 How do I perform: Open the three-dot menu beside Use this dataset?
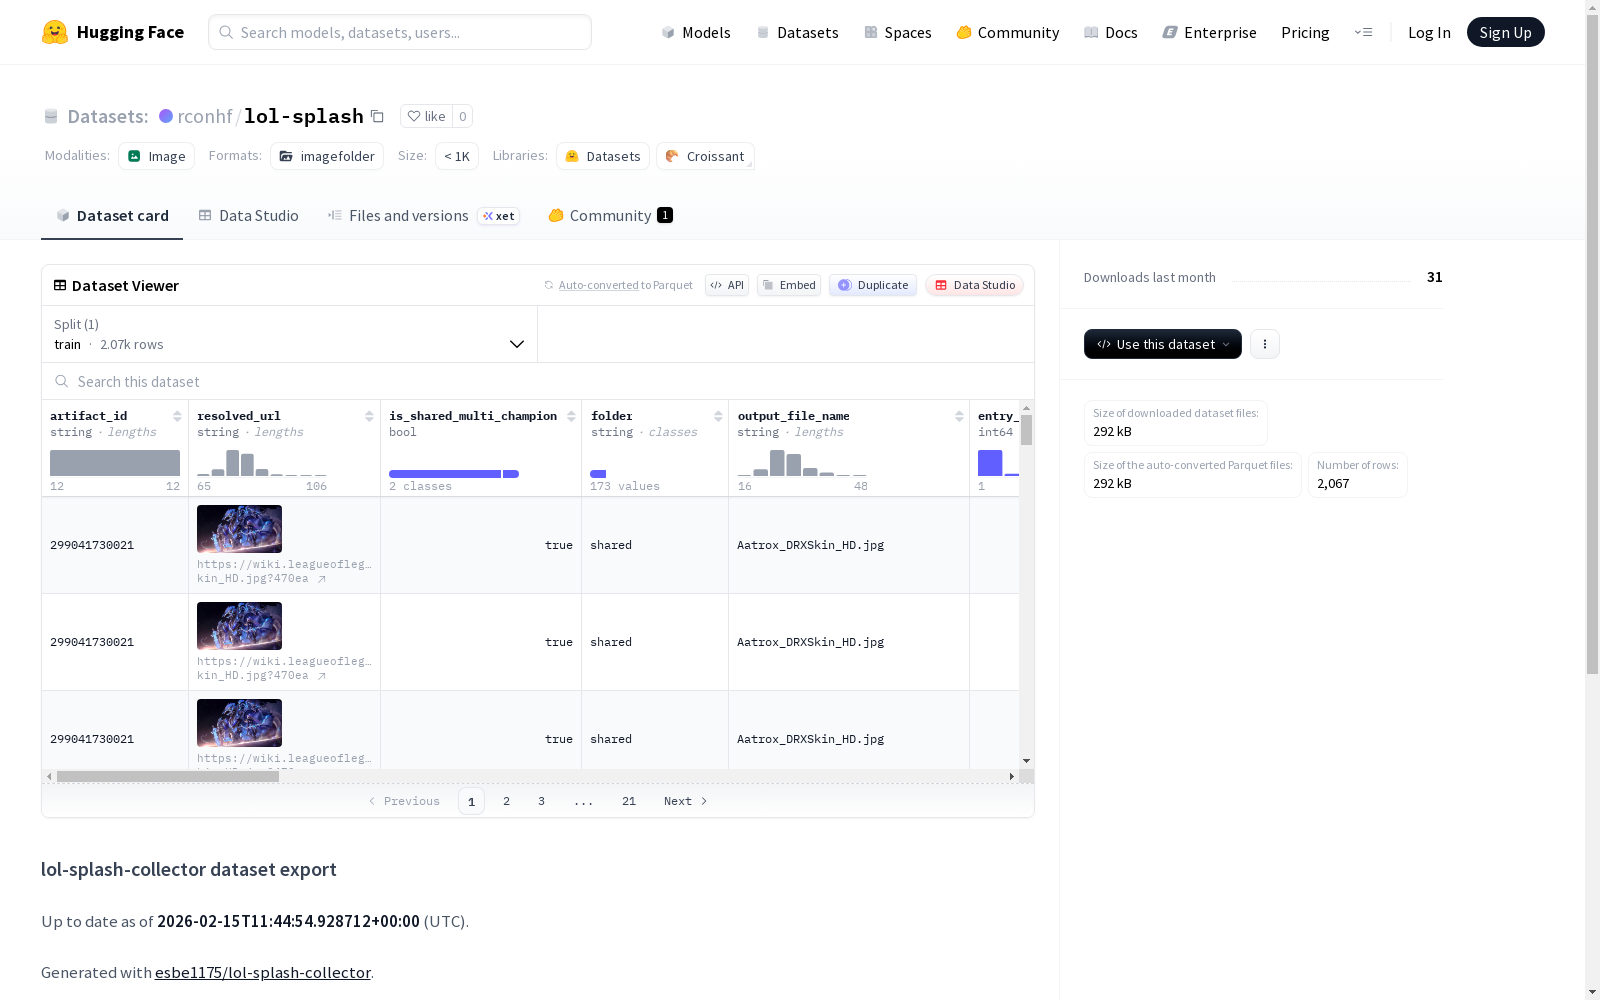(x=1265, y=344)
